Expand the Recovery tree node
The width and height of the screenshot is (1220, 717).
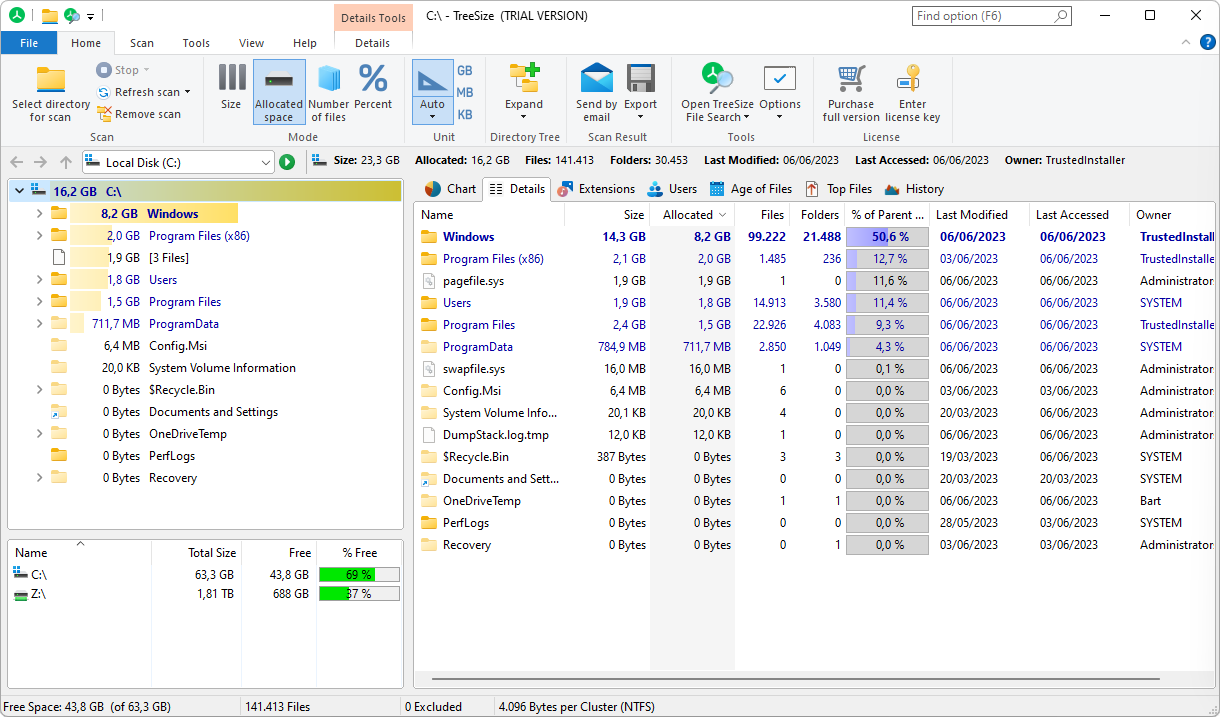(x=39, y=478)
